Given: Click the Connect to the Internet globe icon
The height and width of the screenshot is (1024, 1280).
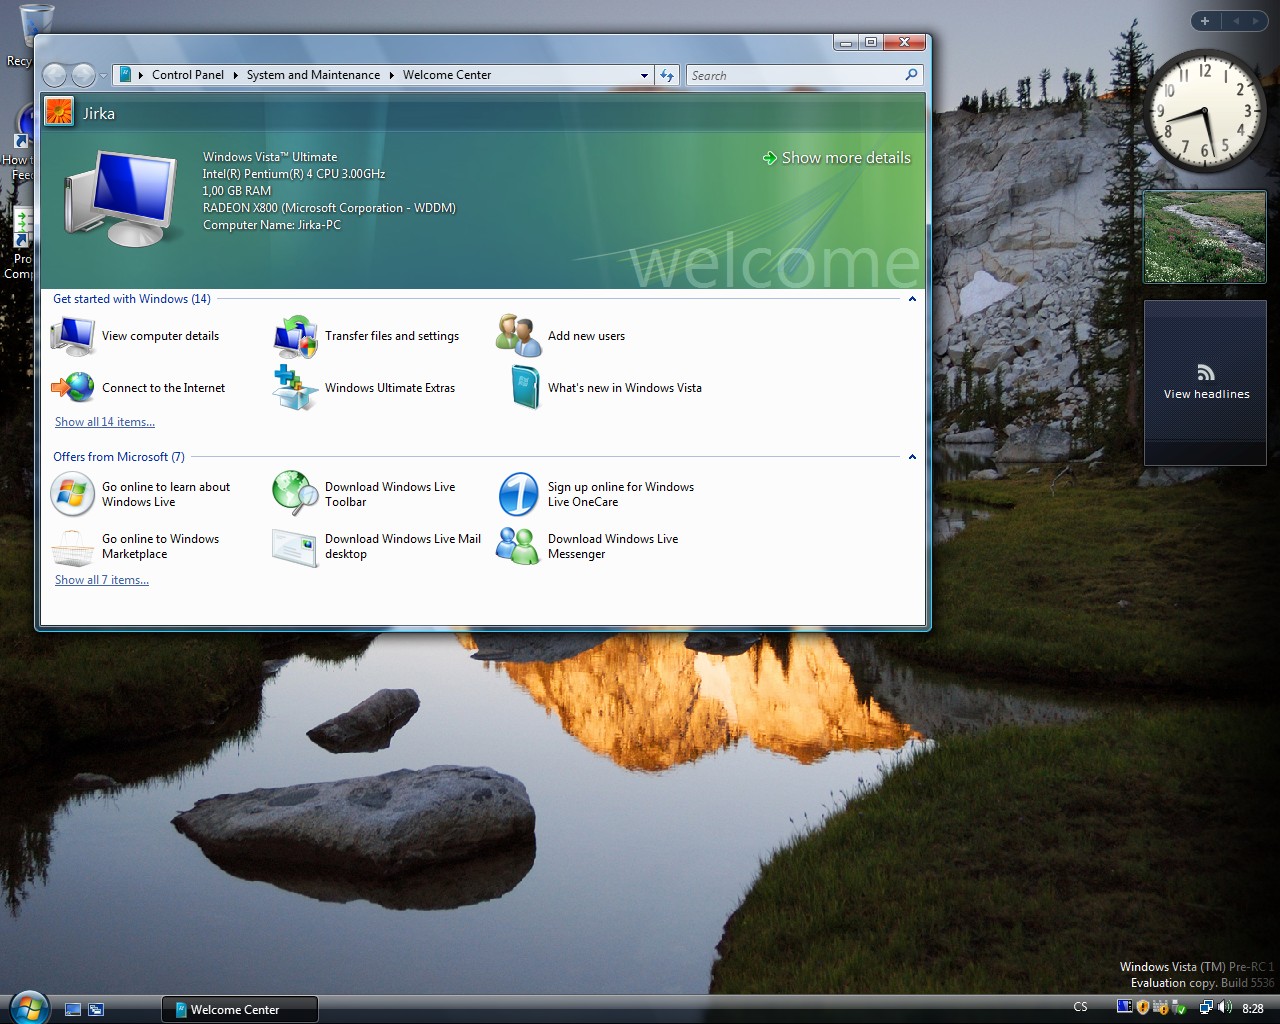Looking at the screenshot, I should pos(73,387).
